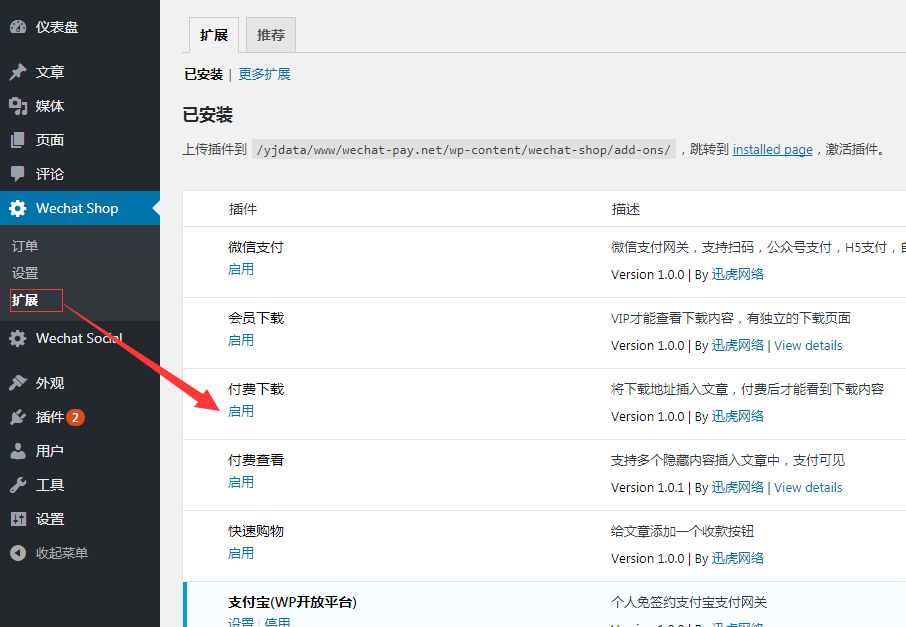Open the 更多扩展 link
The image size is (906, 627).
pos(265,74)
